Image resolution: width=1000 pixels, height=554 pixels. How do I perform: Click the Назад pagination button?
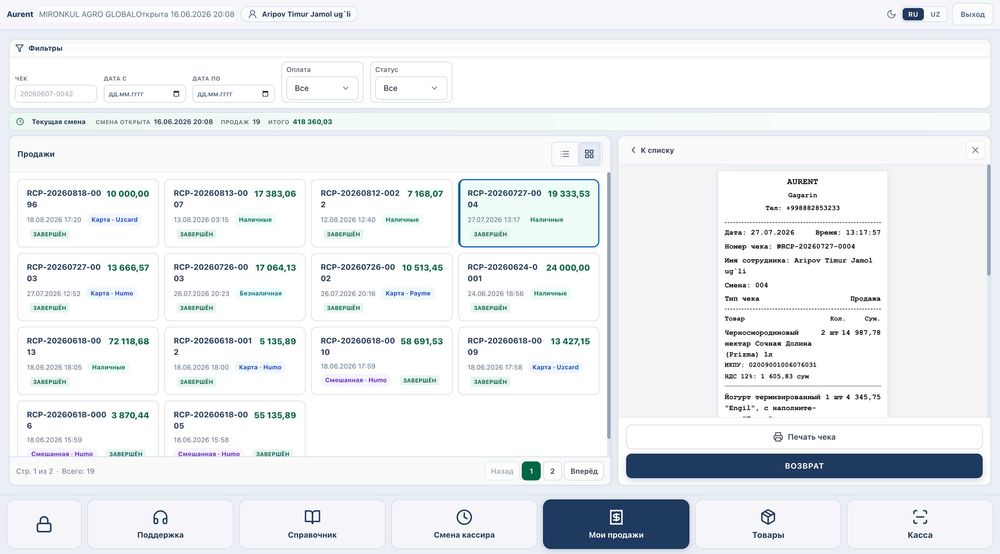pos(502,471)
